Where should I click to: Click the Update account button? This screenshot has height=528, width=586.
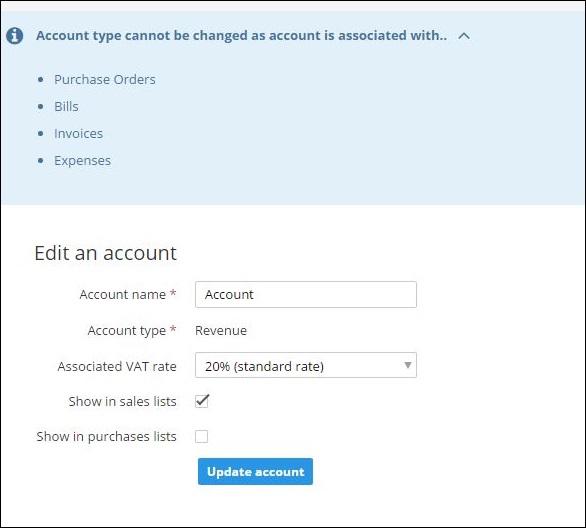pyautogui.click(x=255, y=472)
